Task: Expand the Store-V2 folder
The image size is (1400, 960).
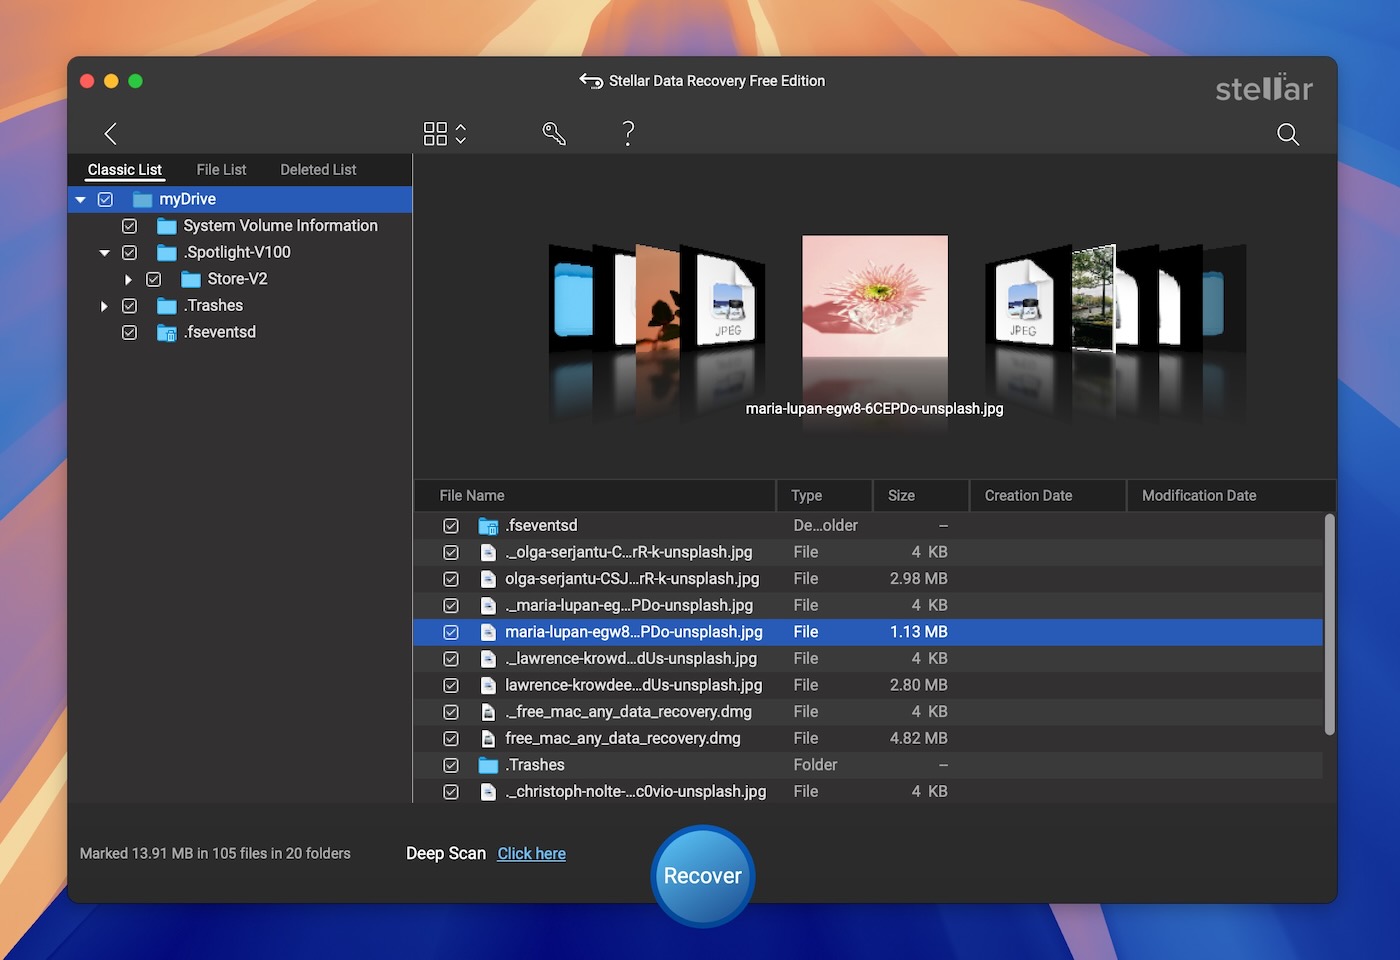Action: 128,279
